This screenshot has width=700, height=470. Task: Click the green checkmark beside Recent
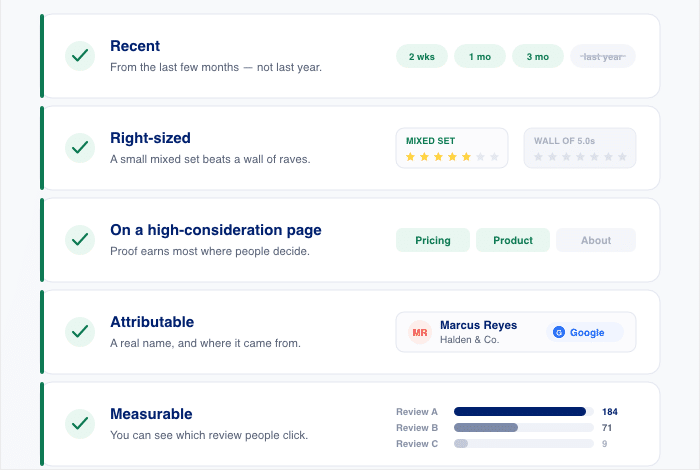[x=80, y=56]
